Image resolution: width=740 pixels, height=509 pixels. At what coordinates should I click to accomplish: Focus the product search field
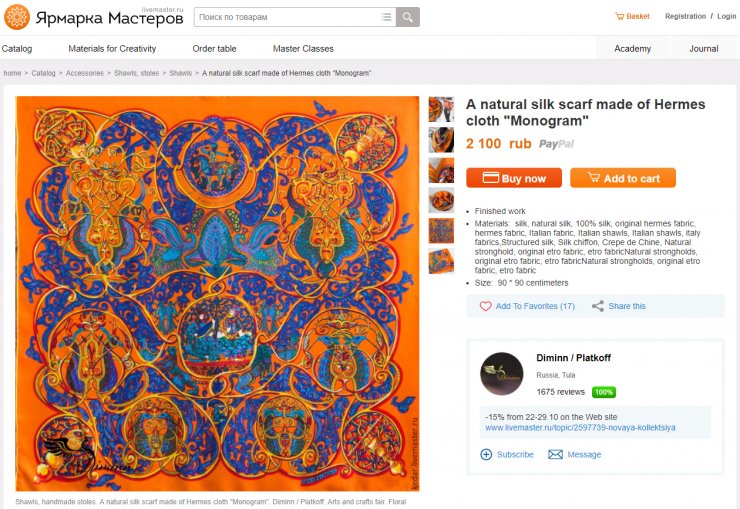pyautogui.click(x=288, y=17)
